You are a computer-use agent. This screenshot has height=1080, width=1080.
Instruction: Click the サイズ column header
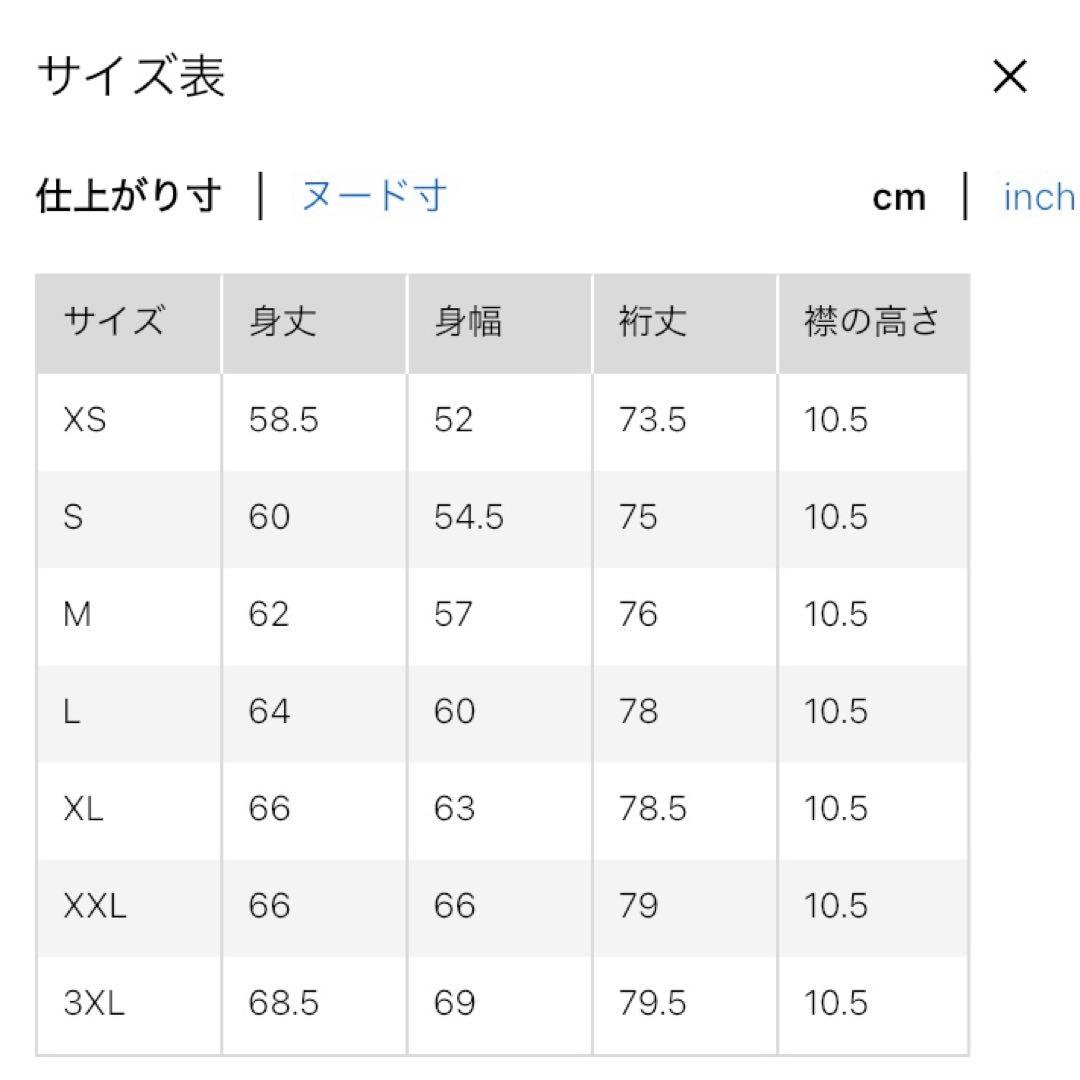[113, 323]
